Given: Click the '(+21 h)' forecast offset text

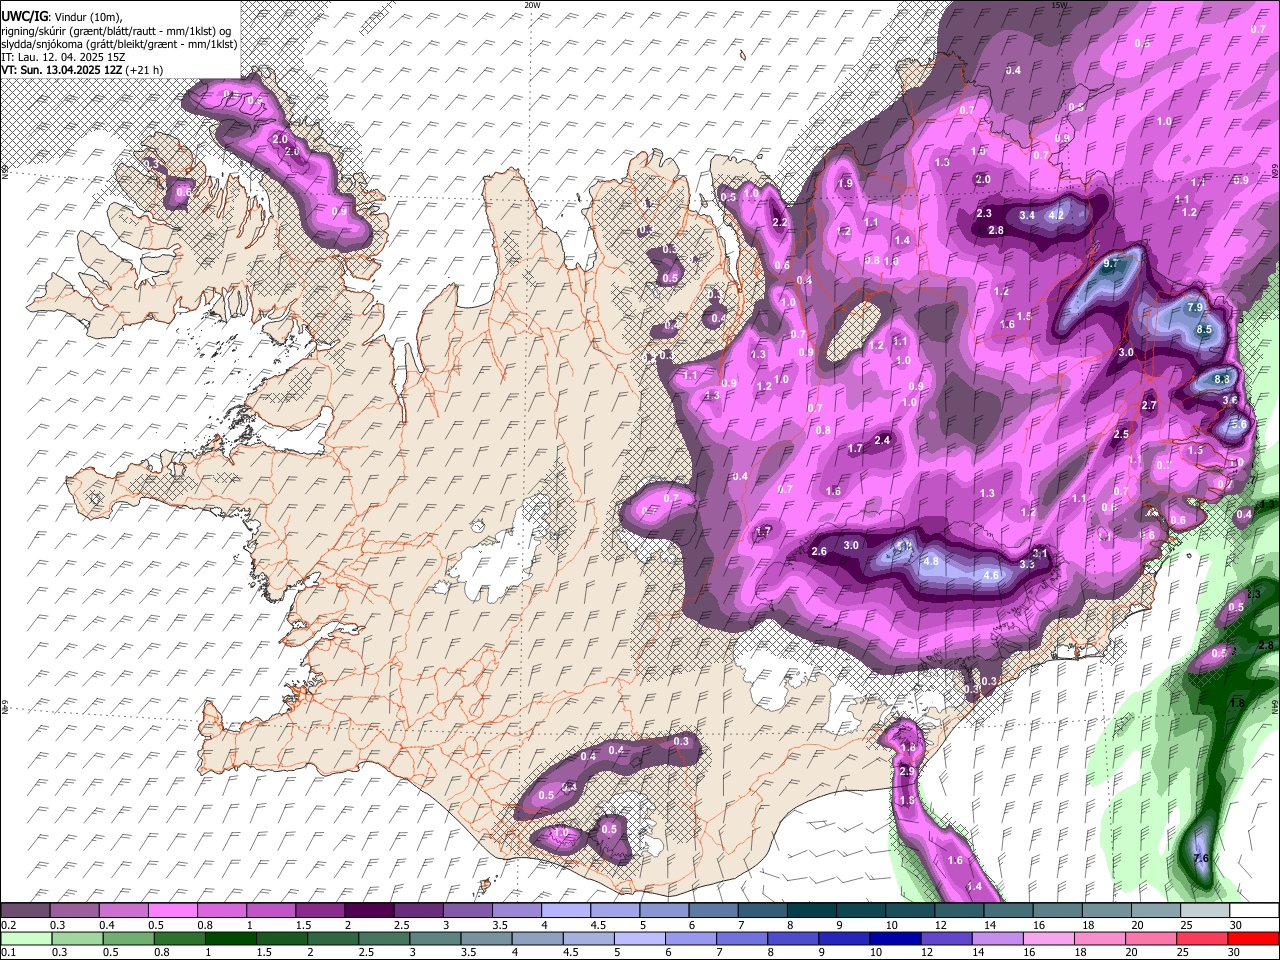Looking at the screenshot, I should pyautogui.click(x=144, y=70).
